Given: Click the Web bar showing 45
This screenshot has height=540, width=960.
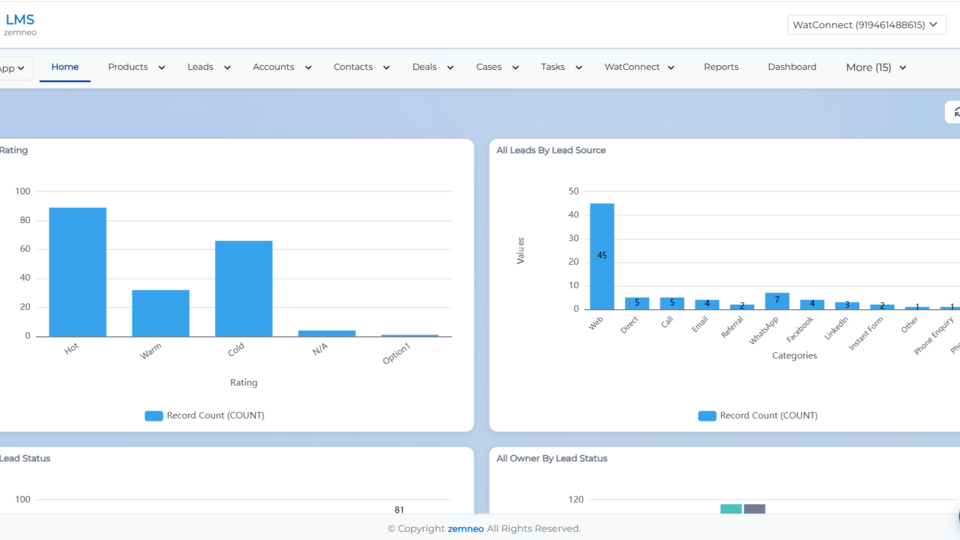Looking at the screenshot, I should [602, 256].
